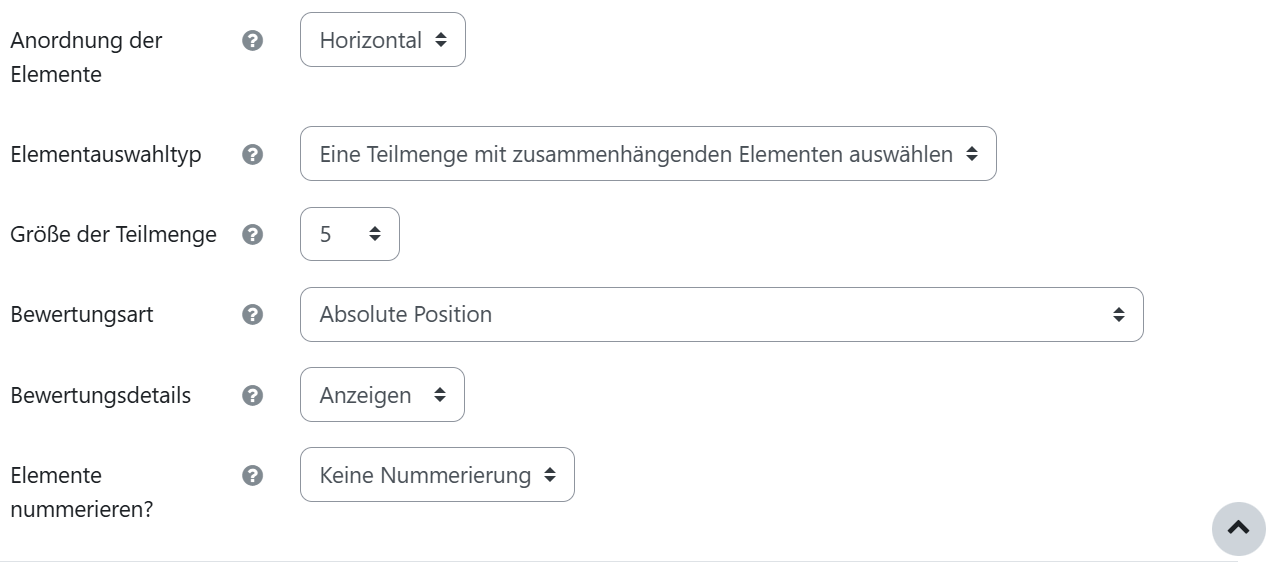
Task: Open the Absolute Position grading dropdown
Action: click(x=721, y=314)
